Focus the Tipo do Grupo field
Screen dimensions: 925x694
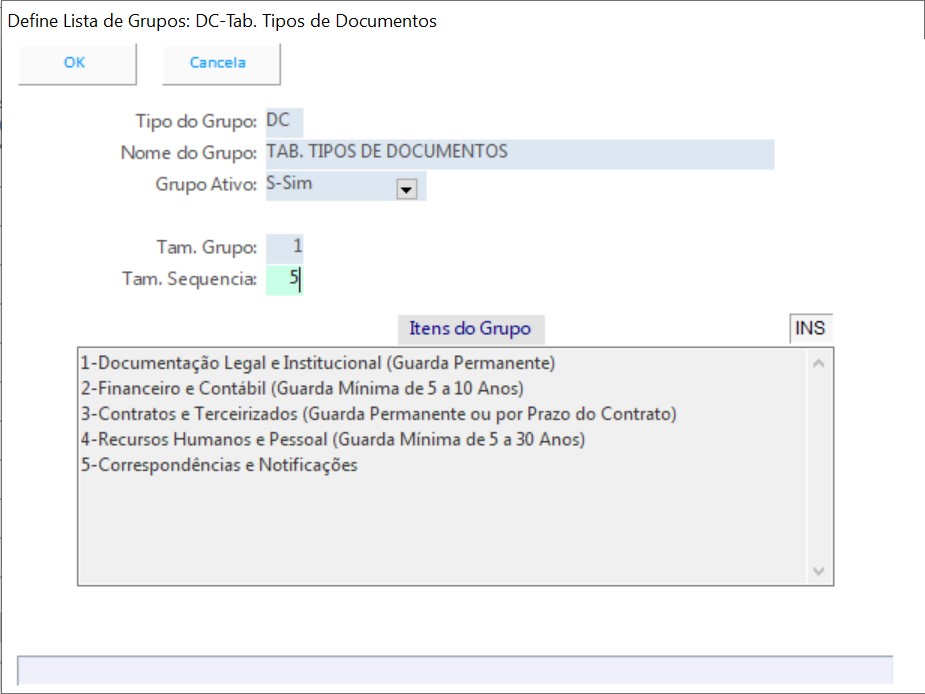[284, 122]
